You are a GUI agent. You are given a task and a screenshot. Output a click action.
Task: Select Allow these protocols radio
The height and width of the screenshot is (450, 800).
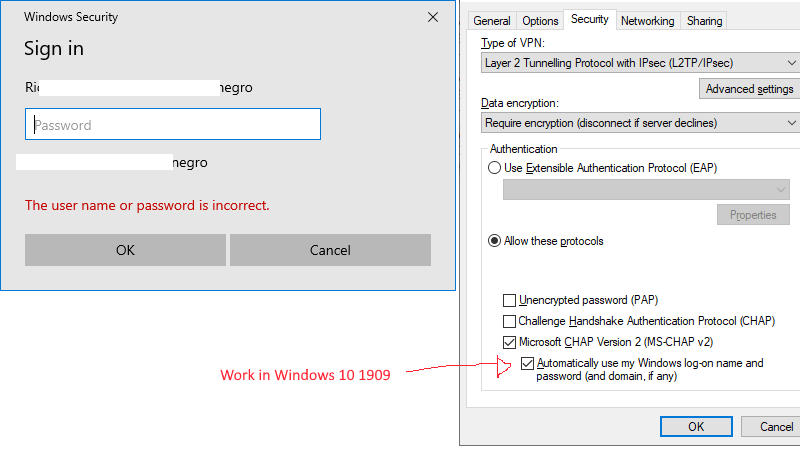pyautogui.click(x=494, y=241)
